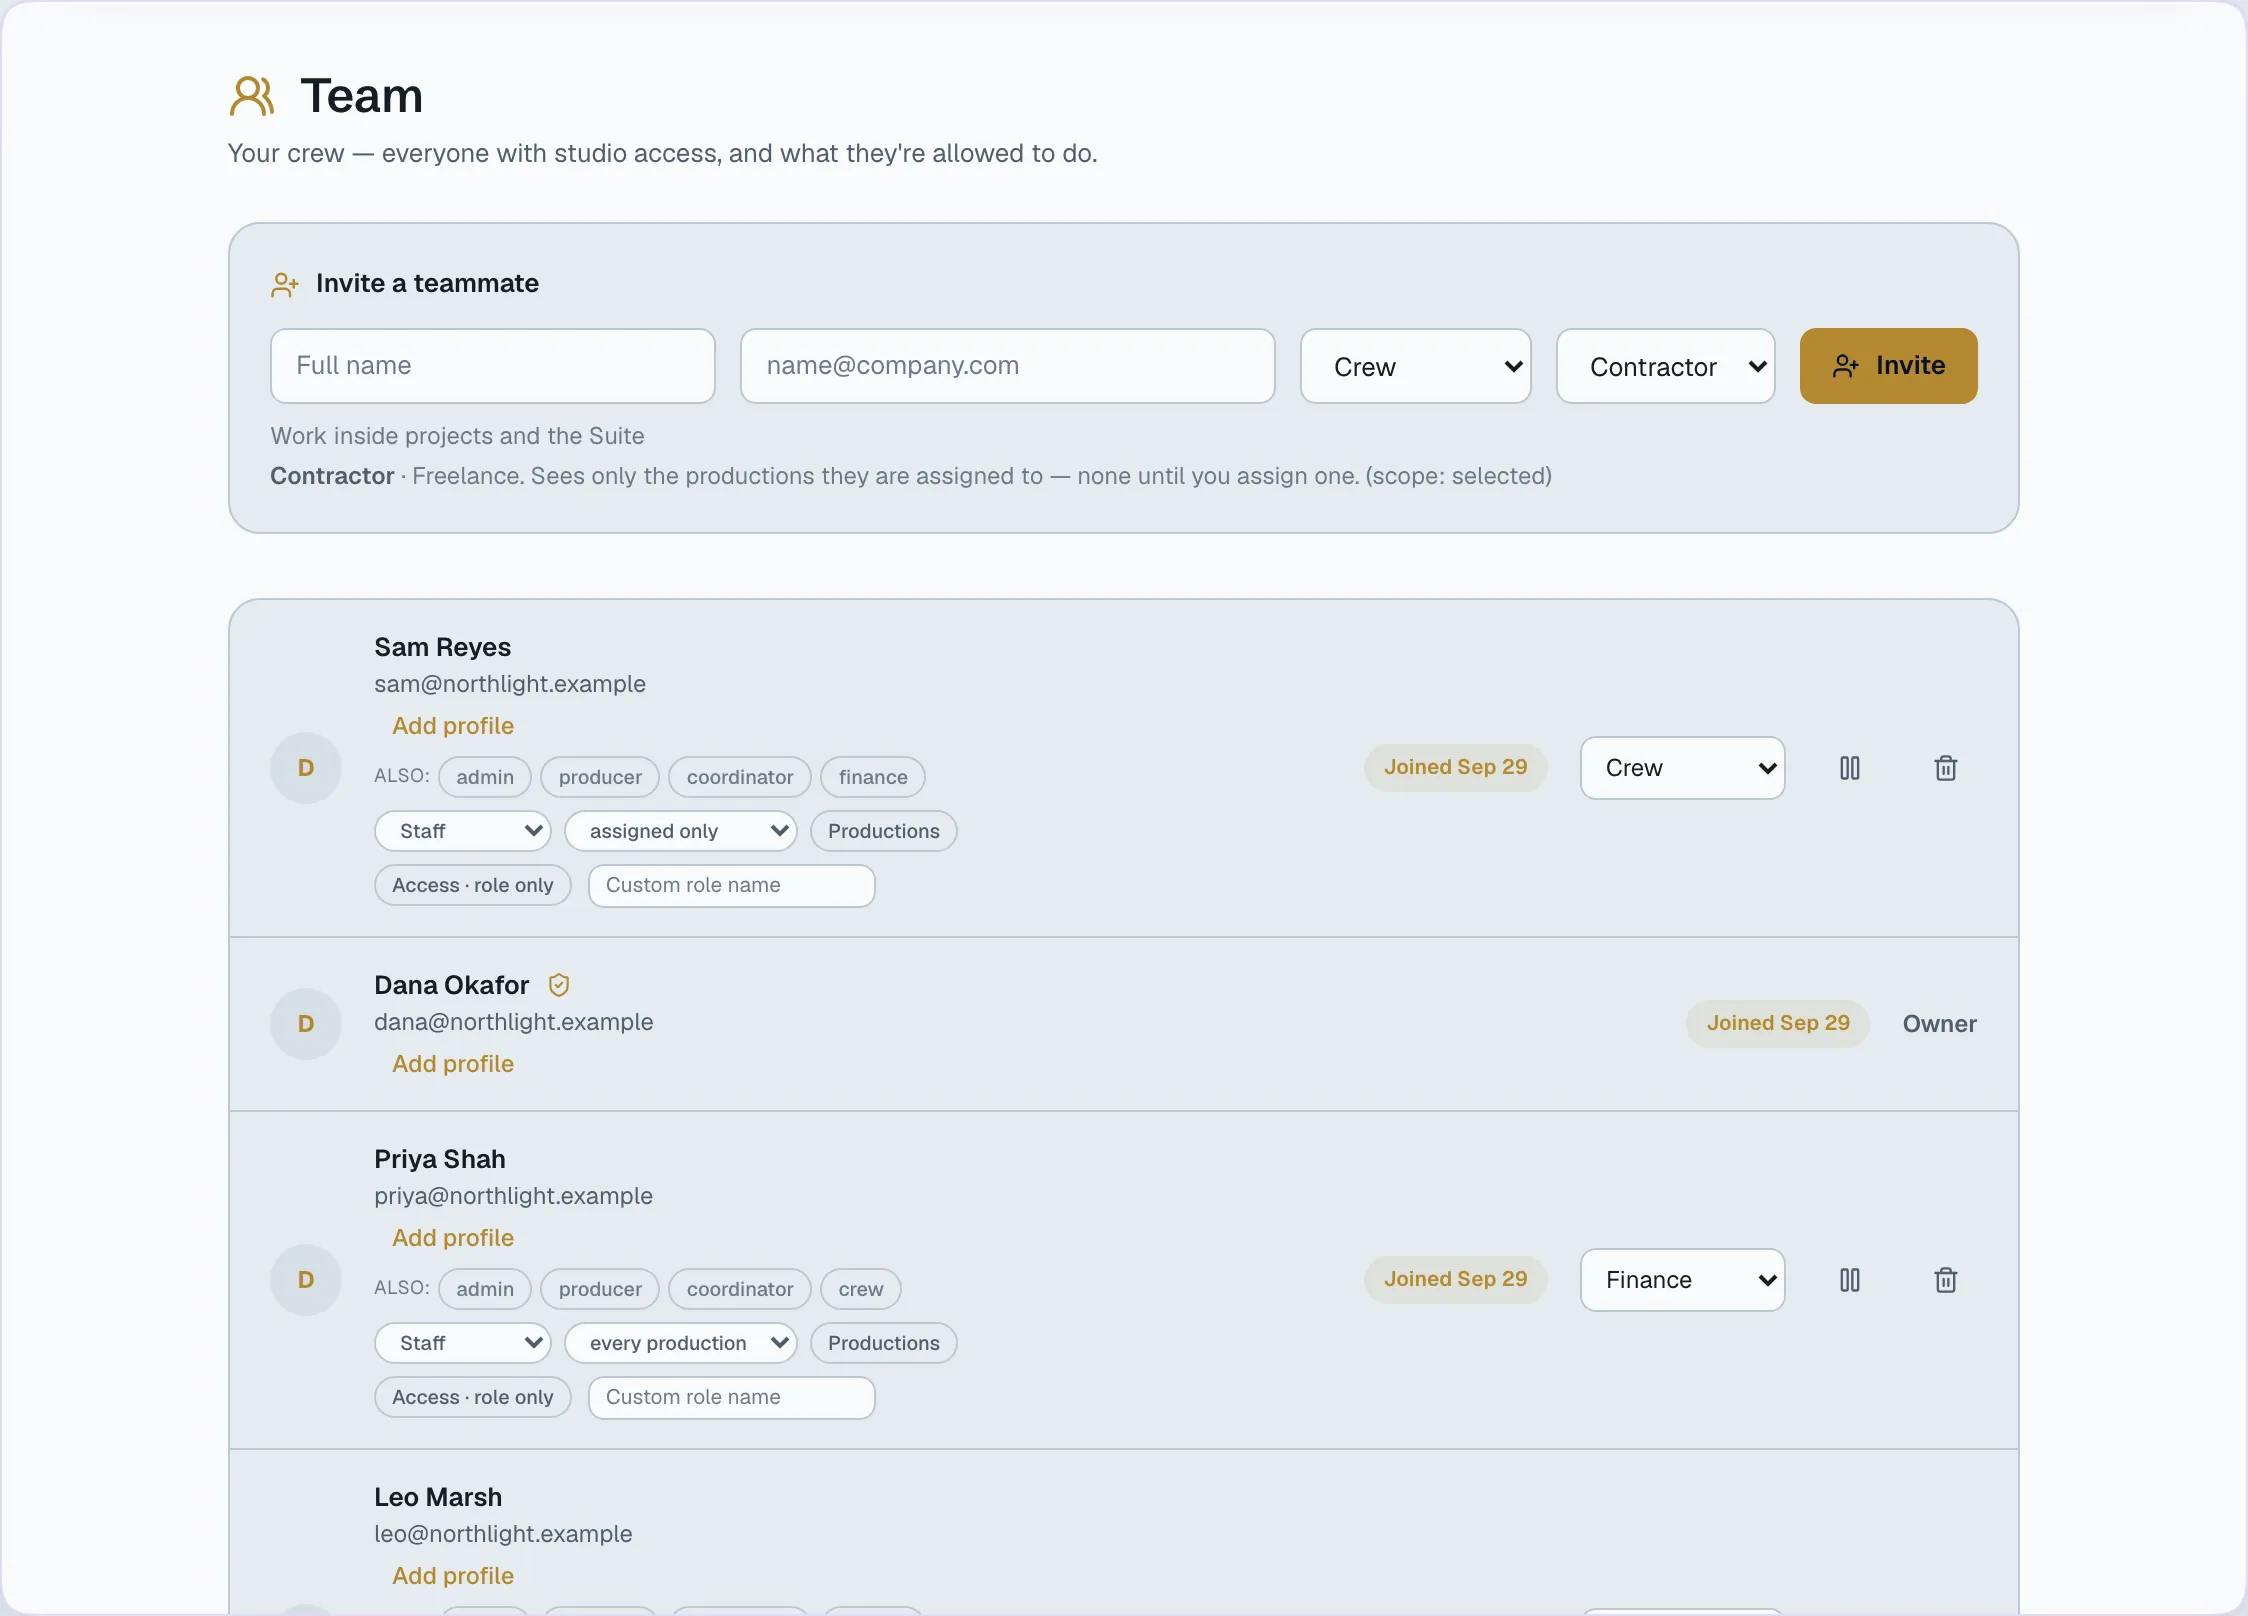Image resolution: width=2248 pixels, height=1616 pixels.
Task: Toggle the admin role chip for Sam Reyes
Action: tap(485, 777)
